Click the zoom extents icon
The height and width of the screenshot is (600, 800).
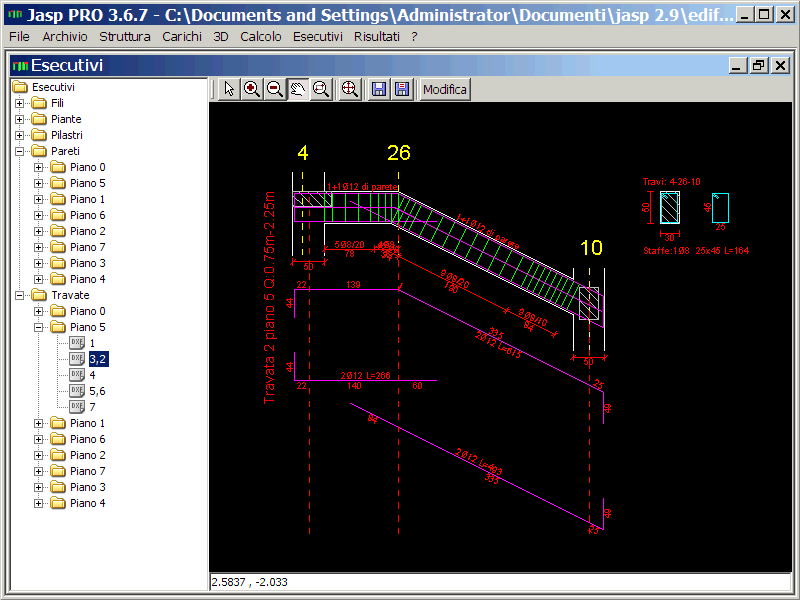tap(350, 89)
